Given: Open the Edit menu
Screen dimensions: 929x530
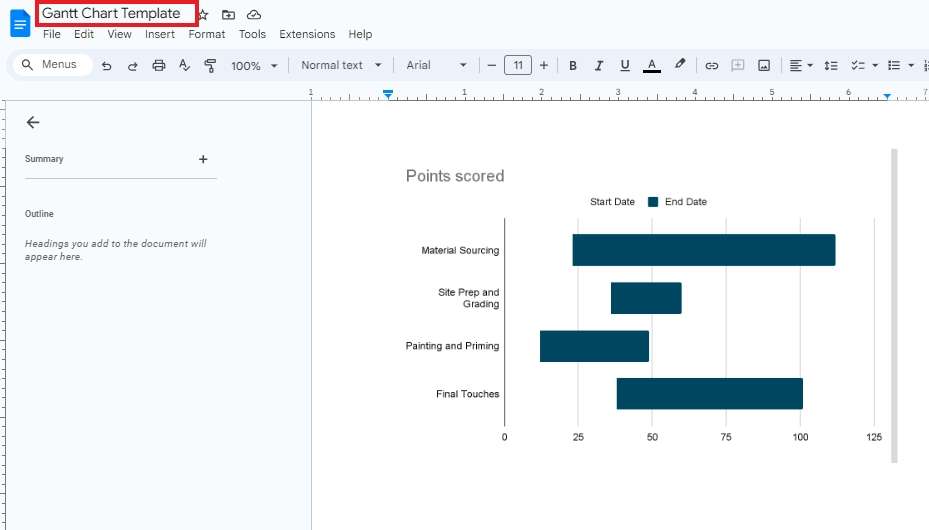Looking at the screenshot, I should (x=84, y=34).
